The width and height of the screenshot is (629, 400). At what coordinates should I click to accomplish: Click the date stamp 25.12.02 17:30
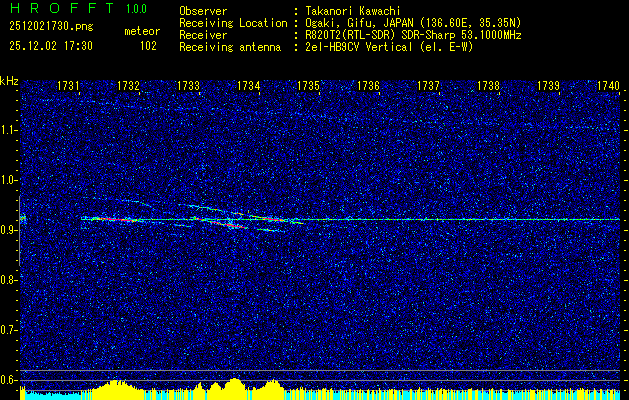click(x=51, y=46)
